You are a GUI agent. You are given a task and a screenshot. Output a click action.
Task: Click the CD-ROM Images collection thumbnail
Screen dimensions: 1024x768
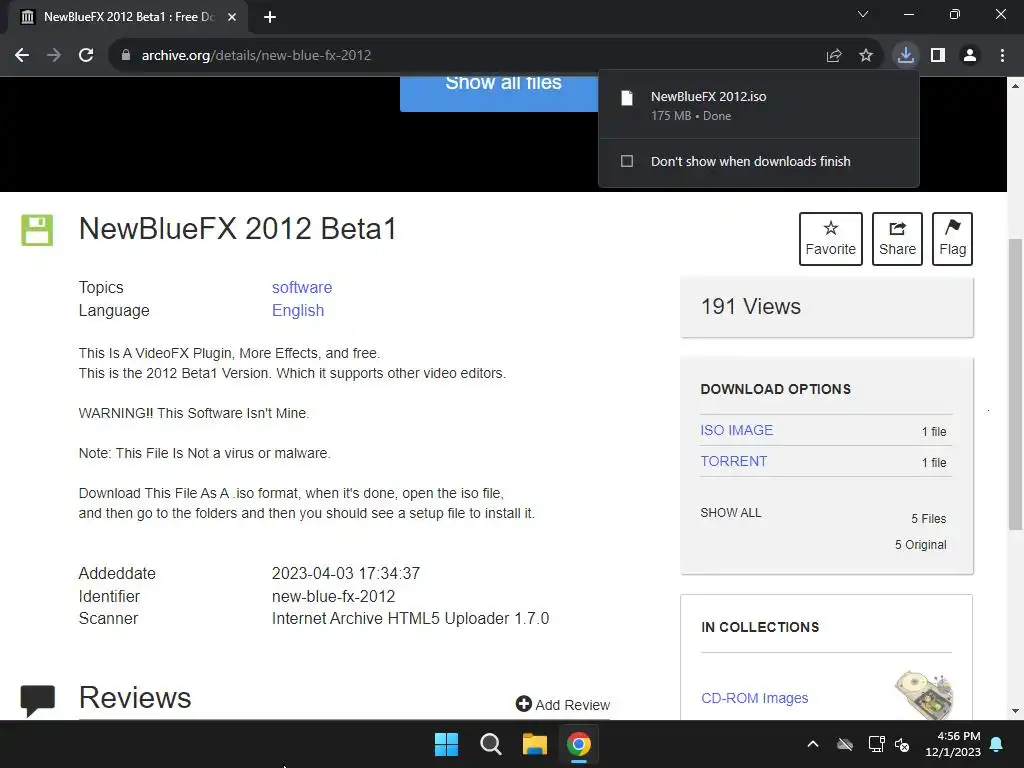pyautogui.click(x=924, y=695)
